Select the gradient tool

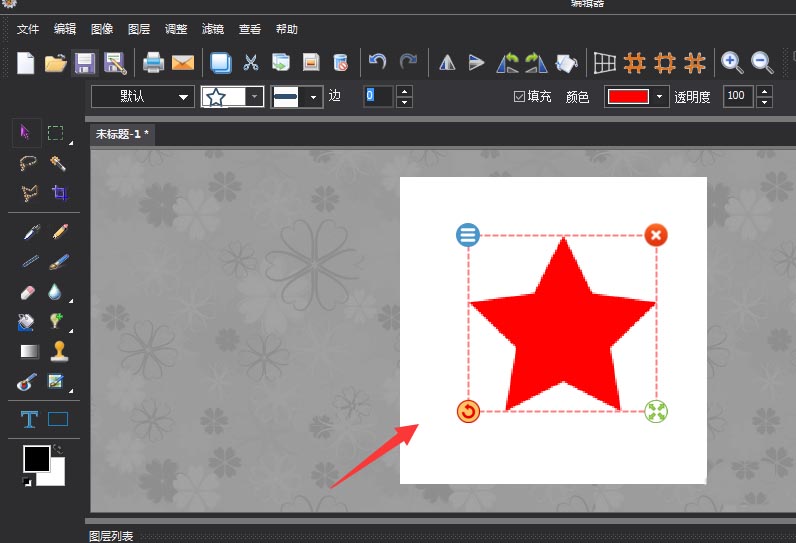29,351
